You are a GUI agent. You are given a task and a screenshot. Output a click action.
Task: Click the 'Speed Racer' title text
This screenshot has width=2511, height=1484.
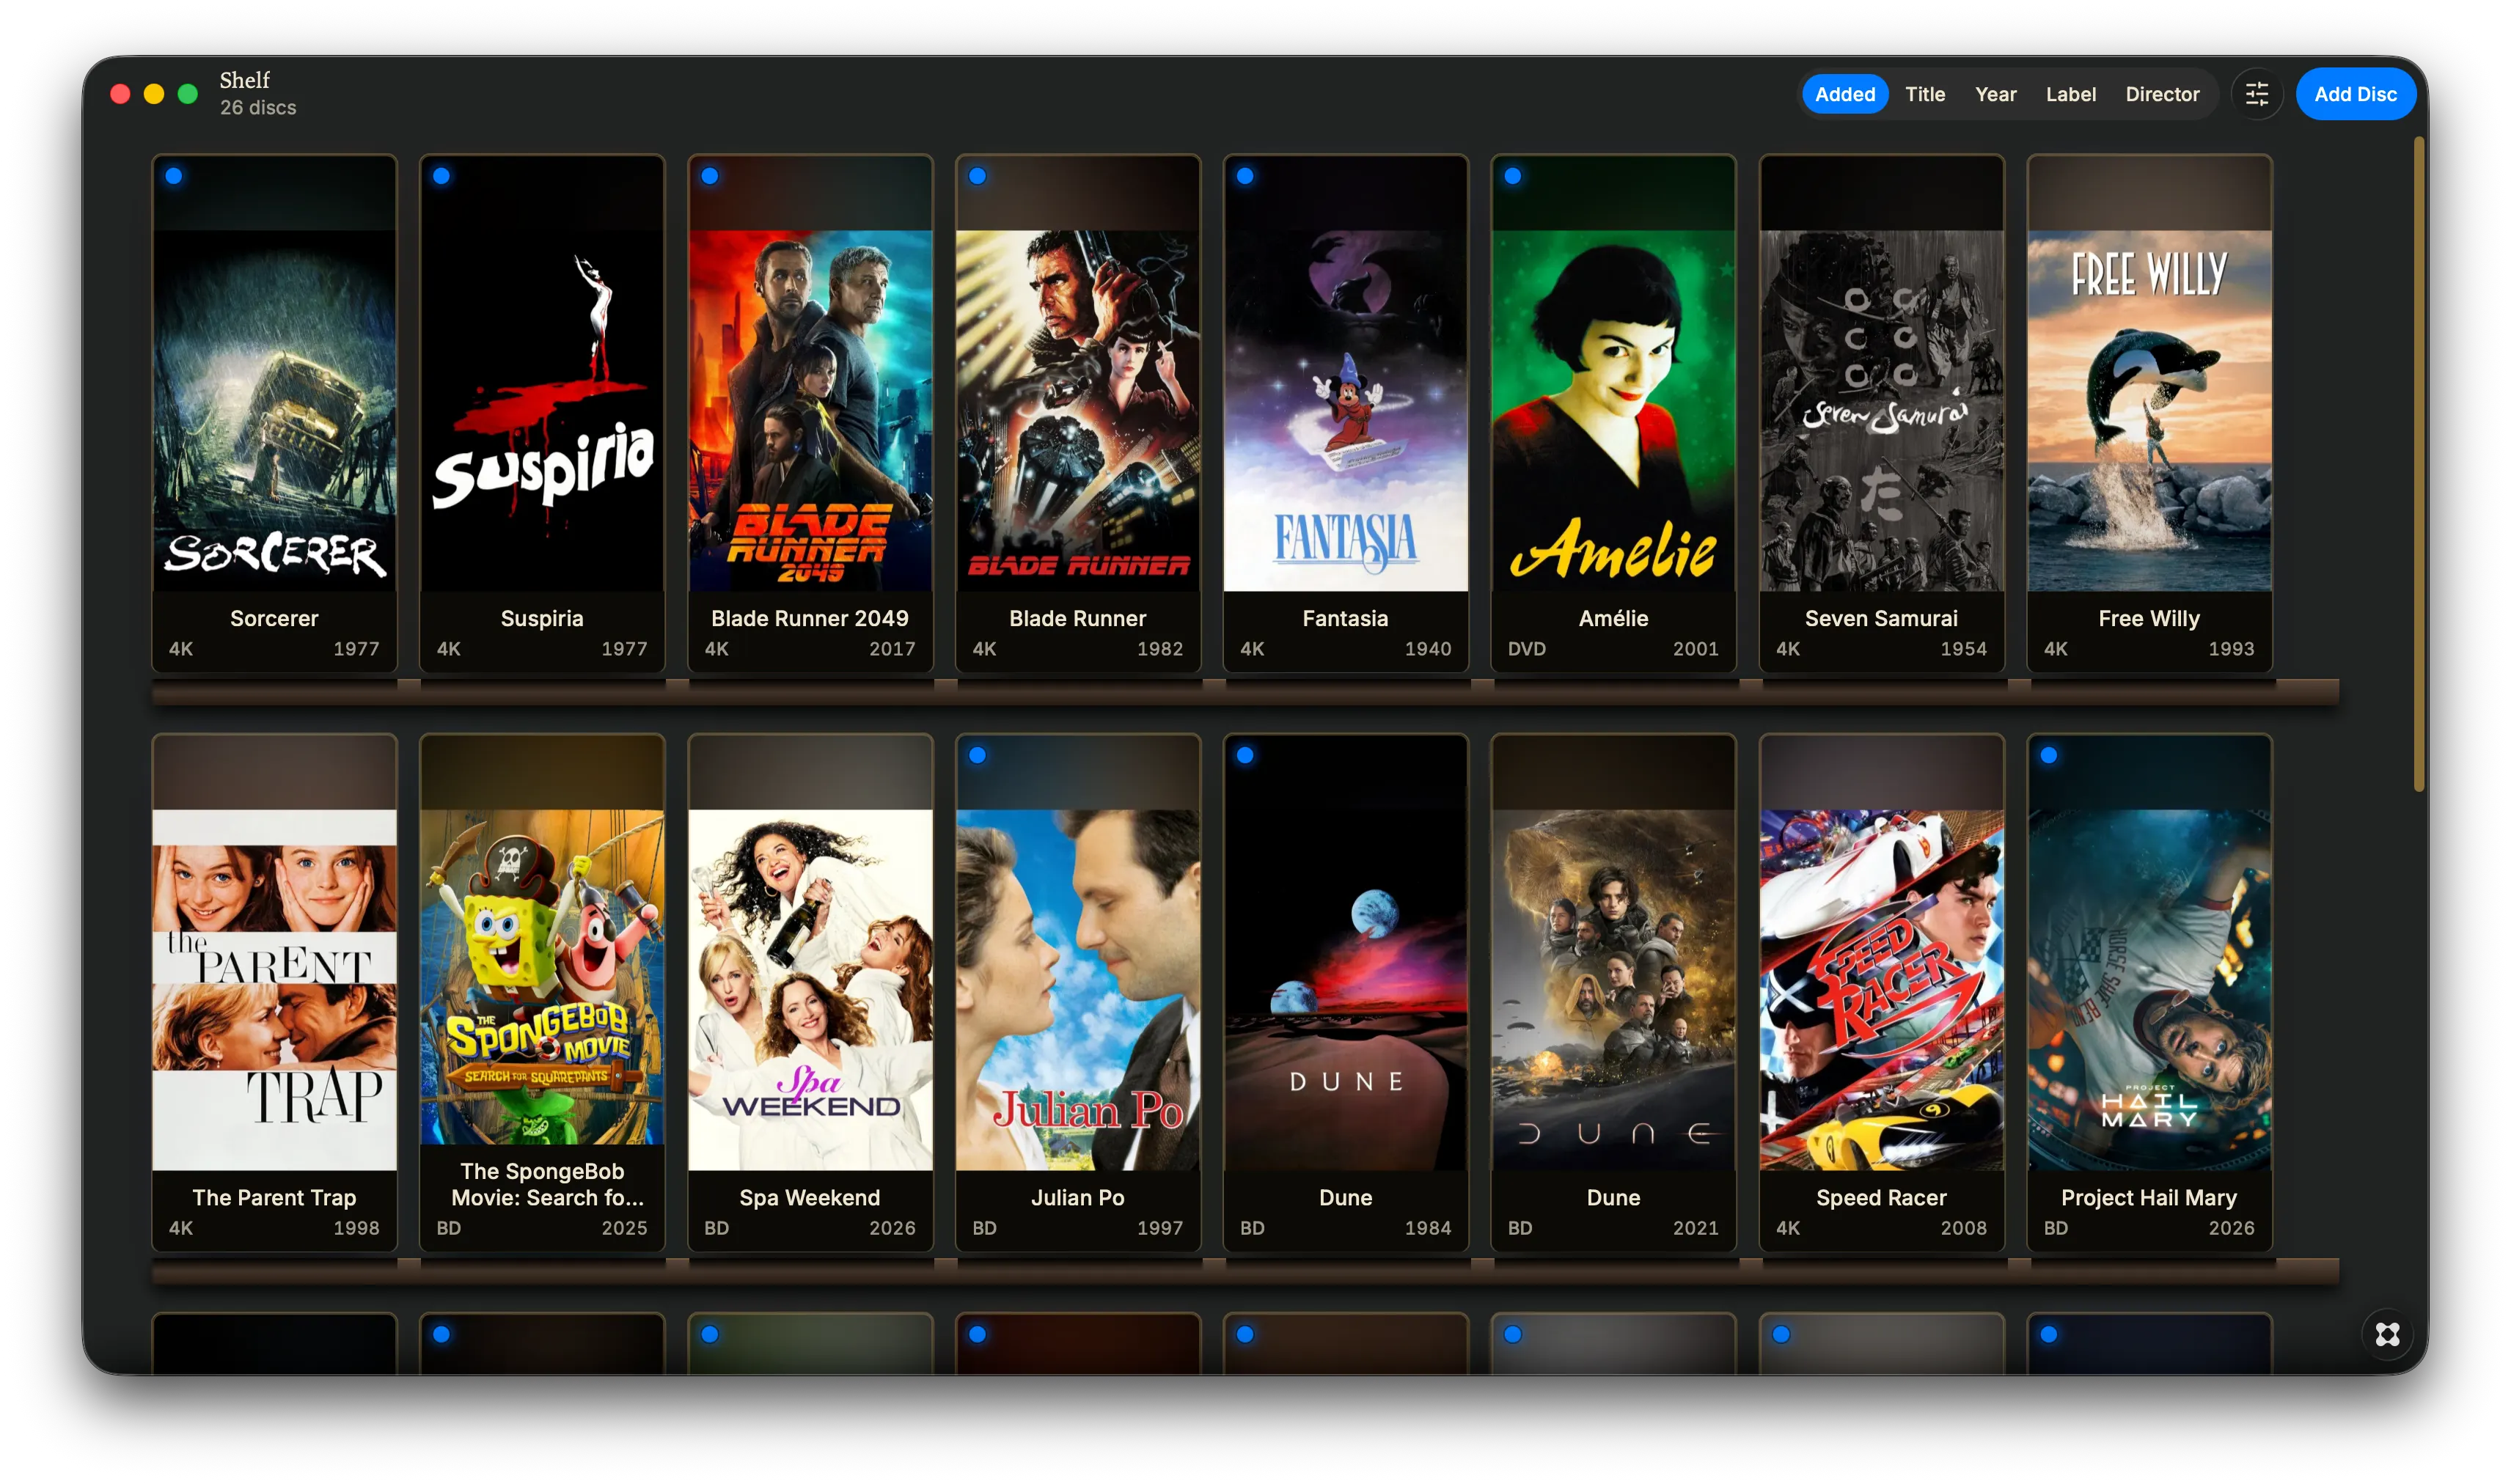(1881, 1197)
